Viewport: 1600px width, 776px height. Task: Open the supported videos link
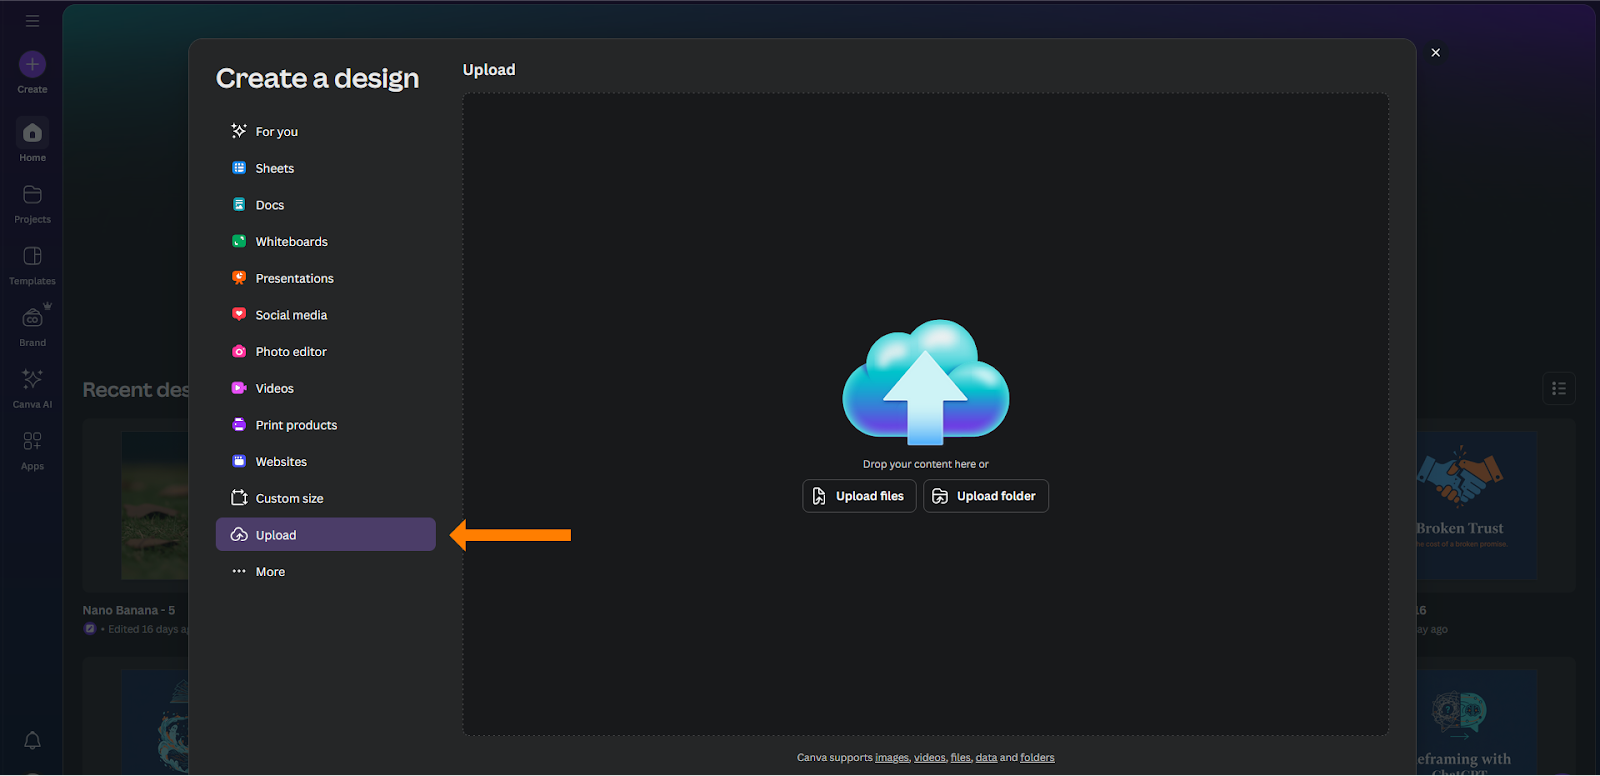(929, 758)
